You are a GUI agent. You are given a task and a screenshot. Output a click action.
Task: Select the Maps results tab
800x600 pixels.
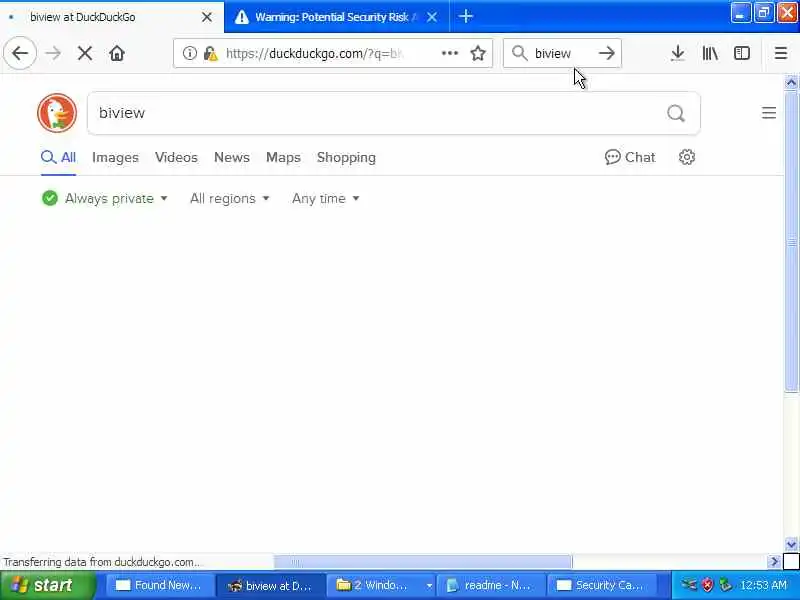[283, 157]
